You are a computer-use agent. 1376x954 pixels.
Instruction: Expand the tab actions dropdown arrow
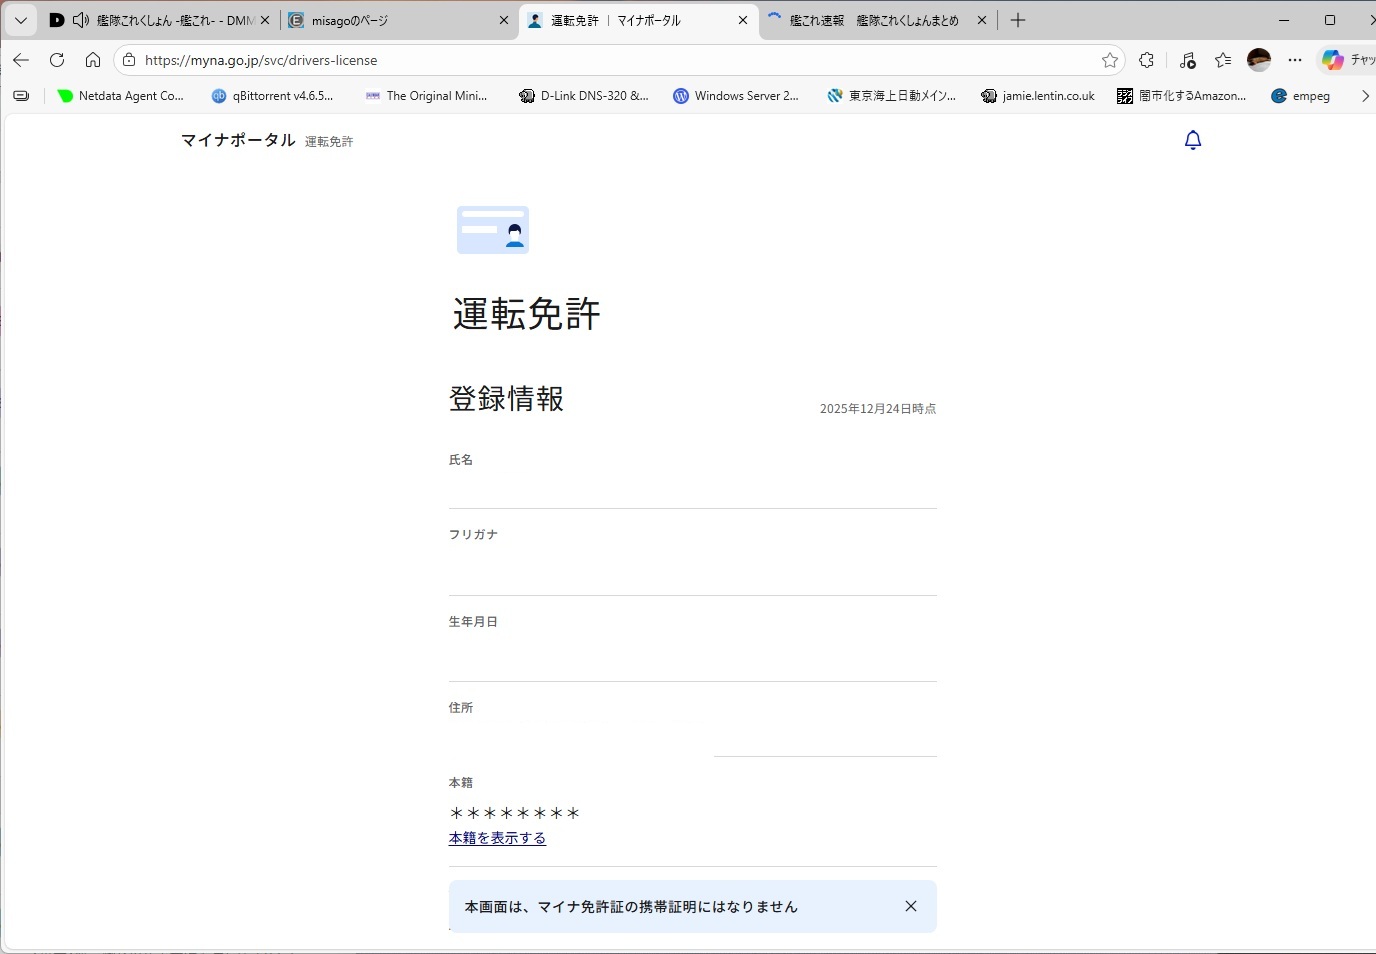20,20
